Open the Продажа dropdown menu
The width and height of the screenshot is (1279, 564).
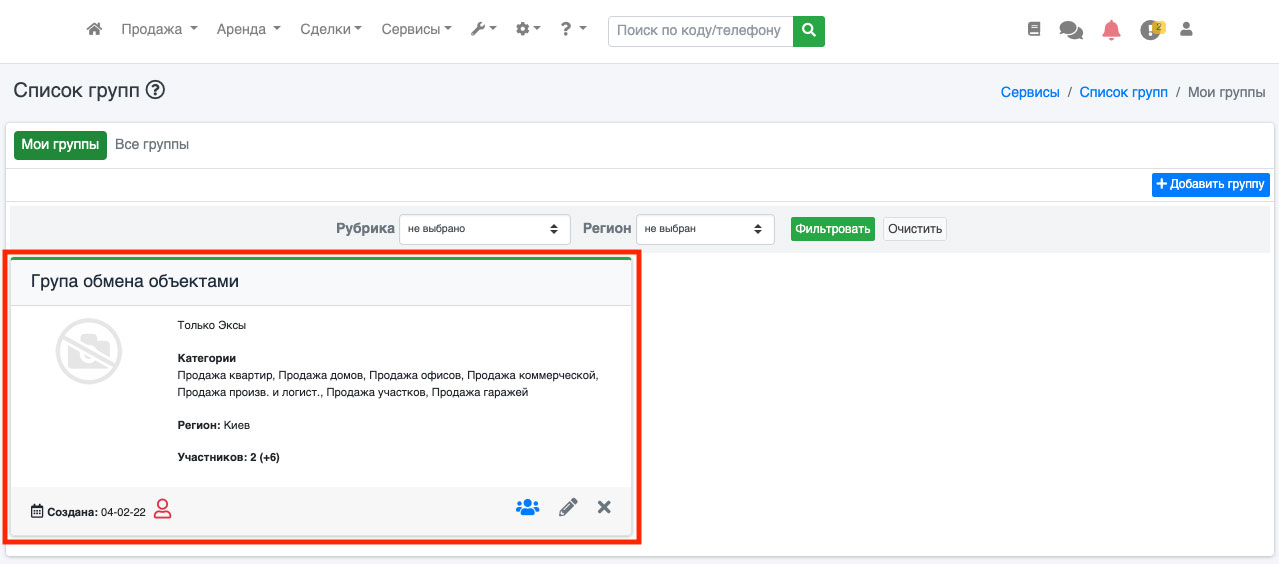point(159,30)
